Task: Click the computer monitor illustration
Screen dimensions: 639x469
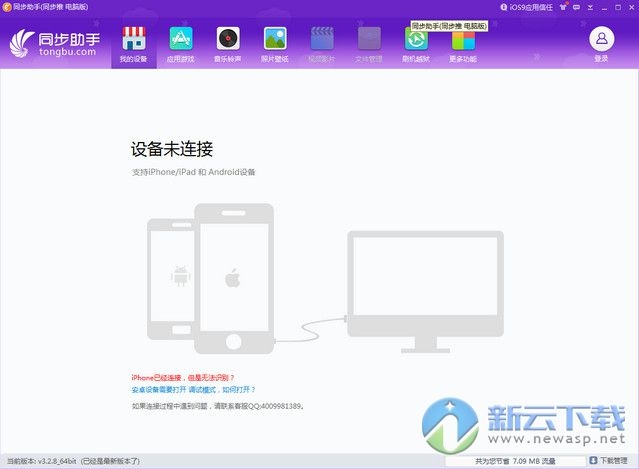Action: (x=425, y=291)
